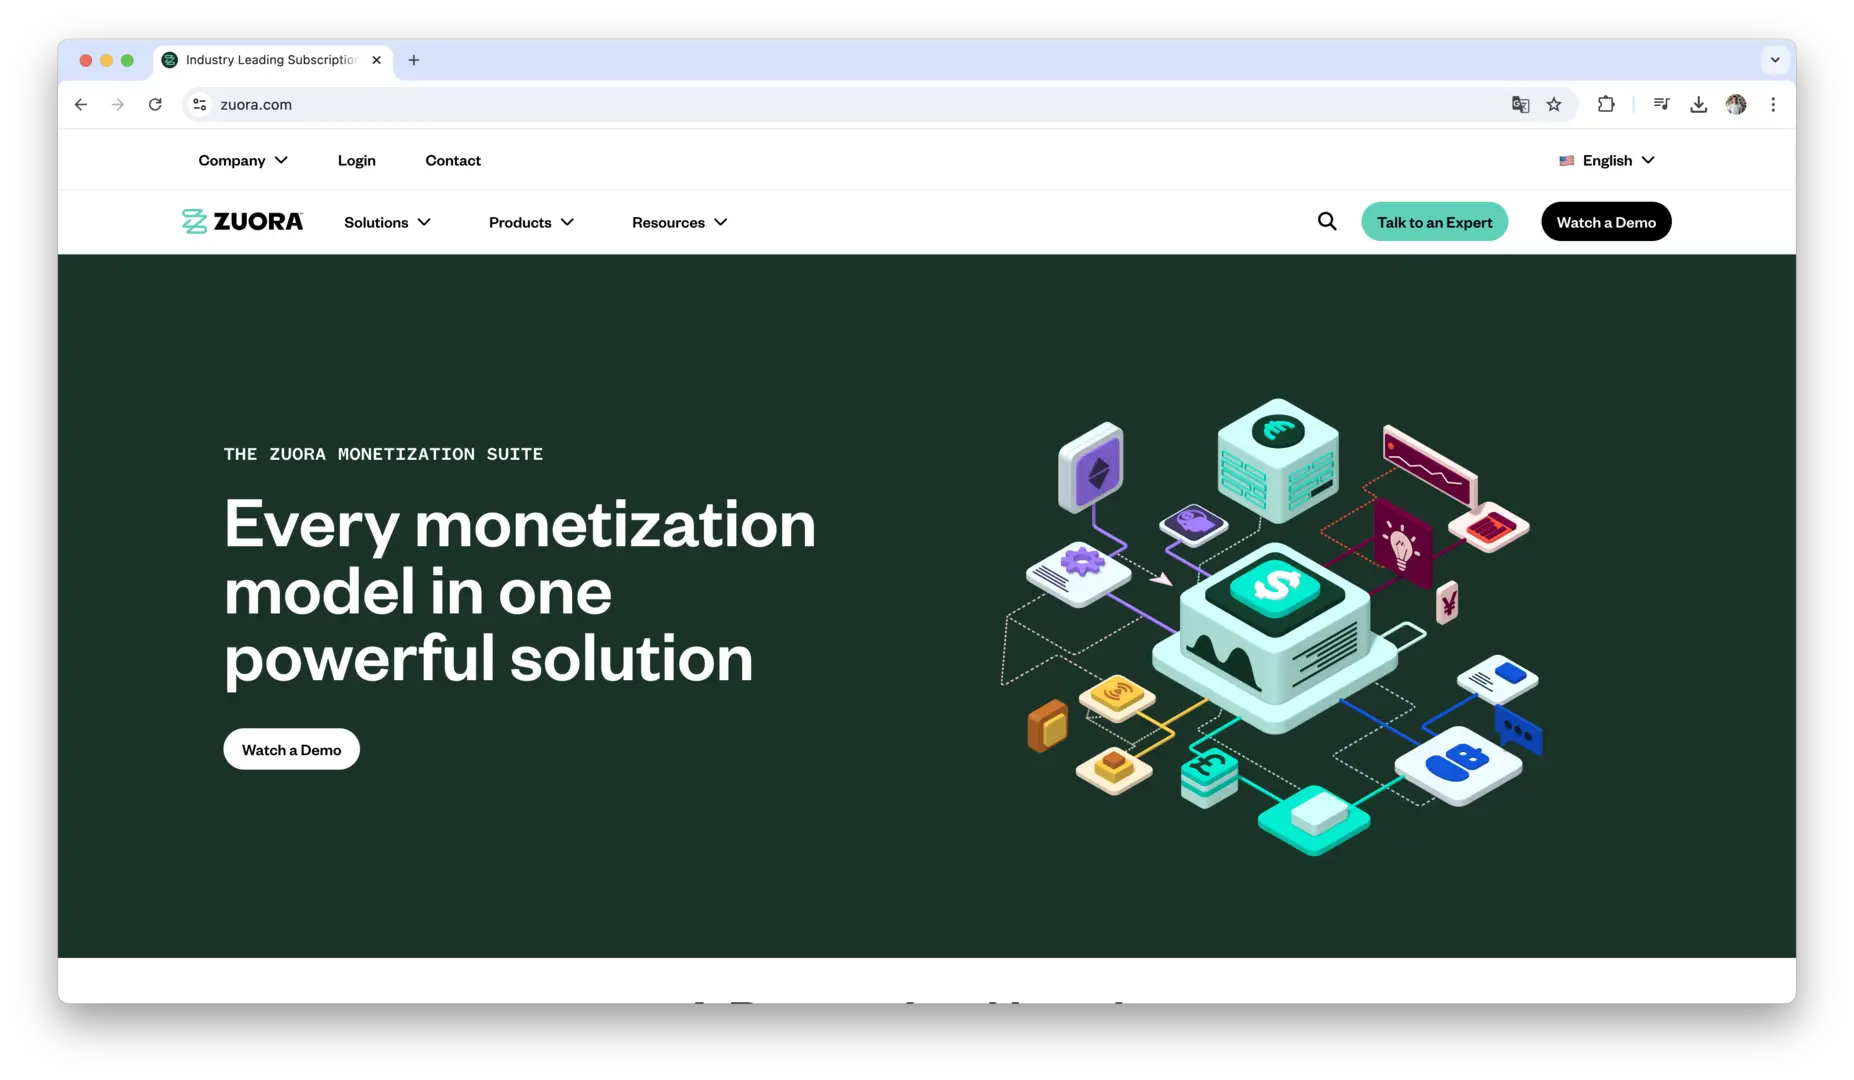
Task: Expand the Products menu
Action: click(x=532, y=222)
